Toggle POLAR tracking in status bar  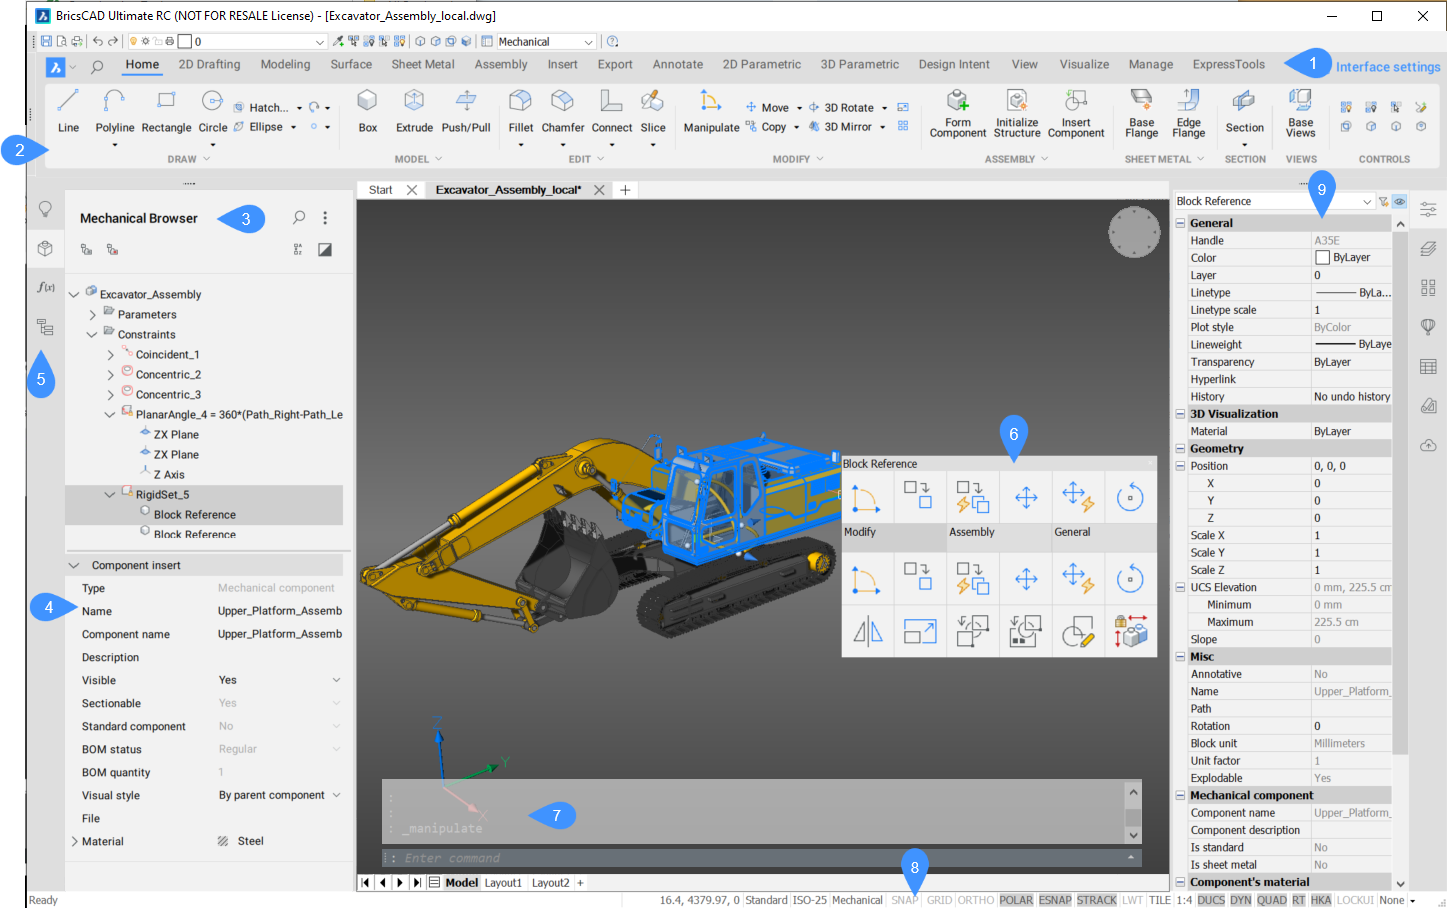1016,900
